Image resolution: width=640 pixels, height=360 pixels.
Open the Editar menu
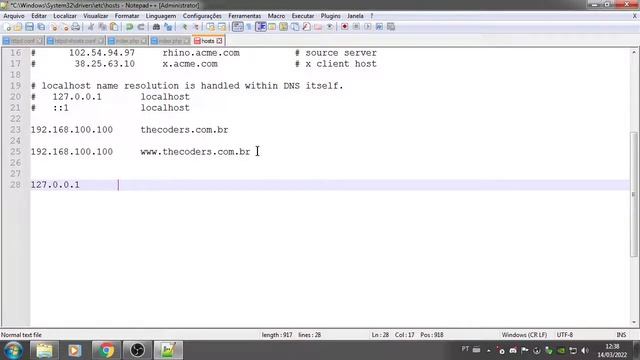click(39, 16)
